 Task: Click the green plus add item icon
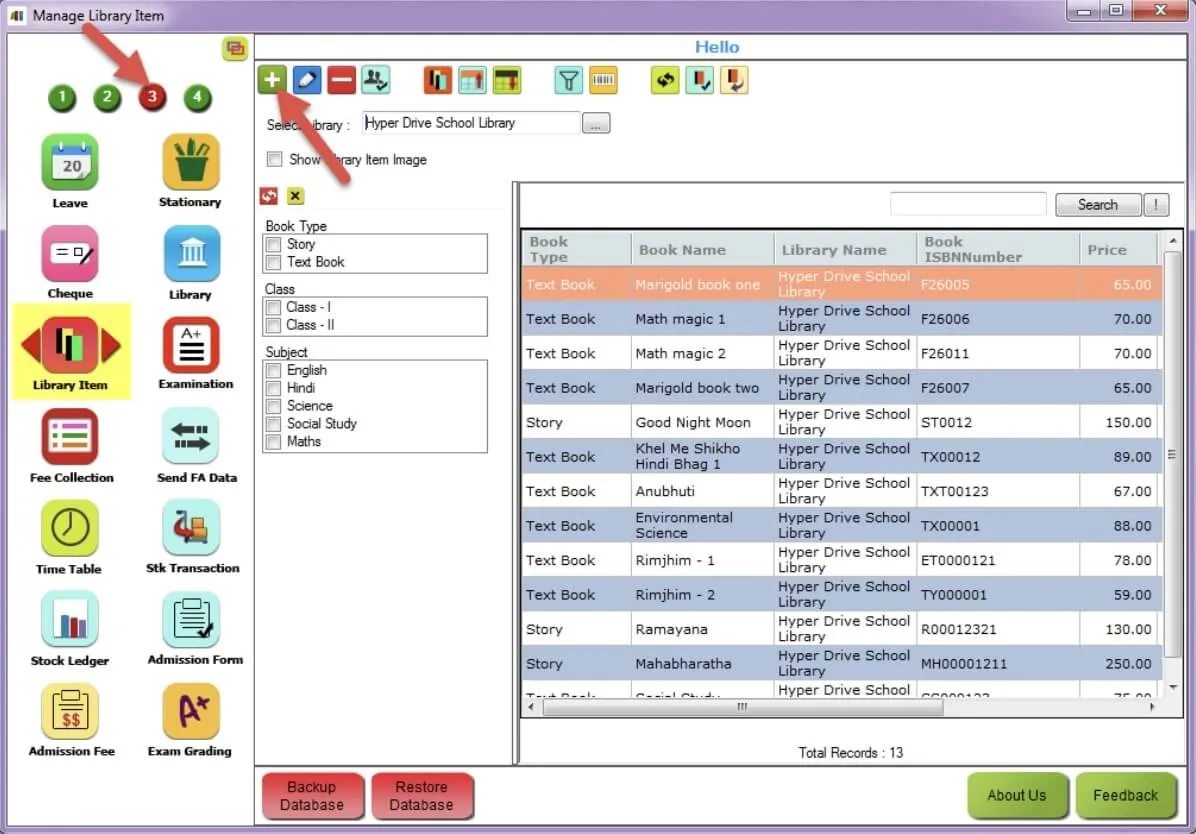[272, 79]
